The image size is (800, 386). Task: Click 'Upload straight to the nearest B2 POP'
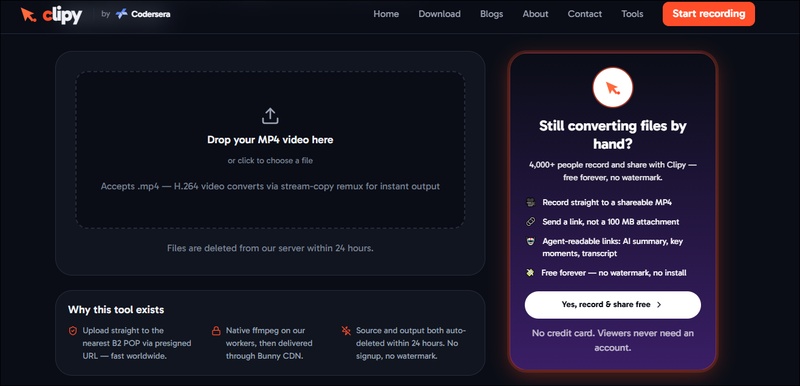click(x=137, y=344)
